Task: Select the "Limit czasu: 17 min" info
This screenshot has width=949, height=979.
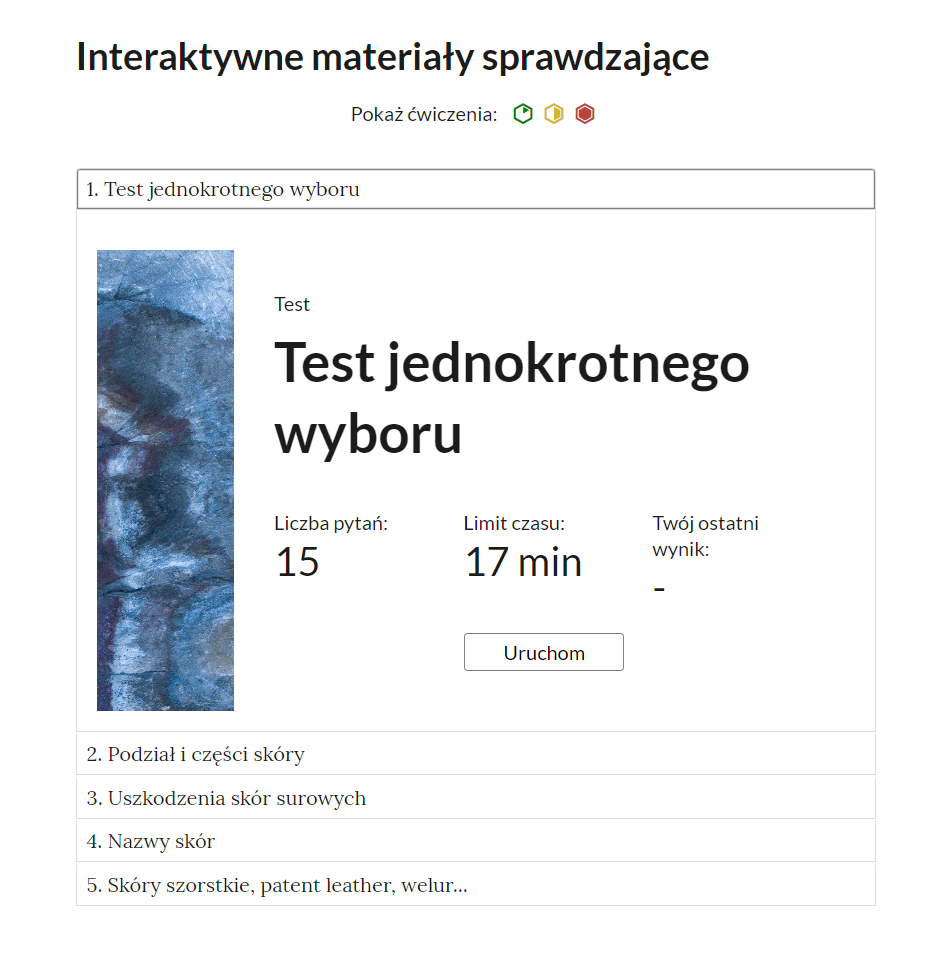Action: tap(523, 545)
